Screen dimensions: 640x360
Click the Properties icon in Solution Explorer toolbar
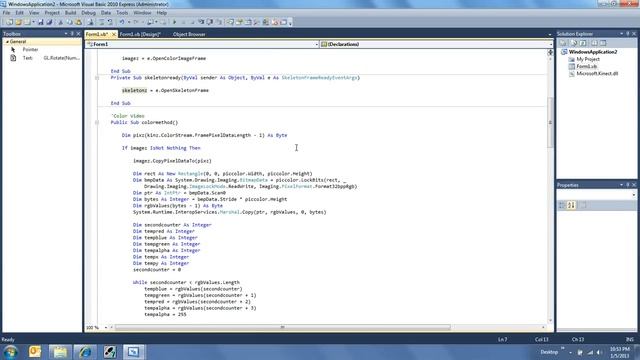pyautogui.click(x=563, y=43)
